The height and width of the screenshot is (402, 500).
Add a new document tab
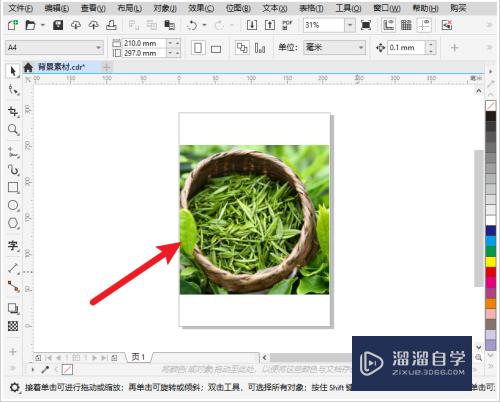(x=107, y=68)
